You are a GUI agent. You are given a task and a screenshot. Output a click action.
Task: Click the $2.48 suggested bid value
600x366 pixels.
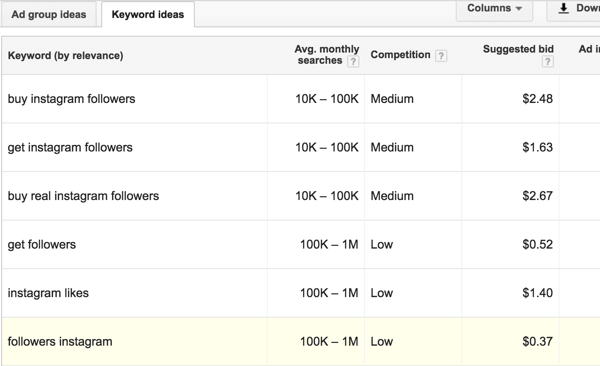537,99
